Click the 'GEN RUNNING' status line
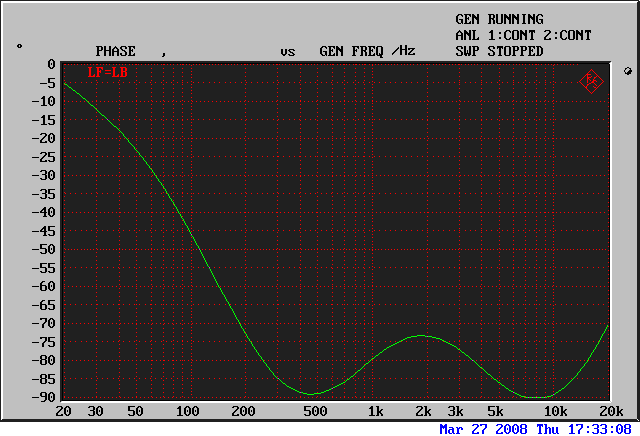The width and height of the screenshot is (640, 436). point(499,19)
